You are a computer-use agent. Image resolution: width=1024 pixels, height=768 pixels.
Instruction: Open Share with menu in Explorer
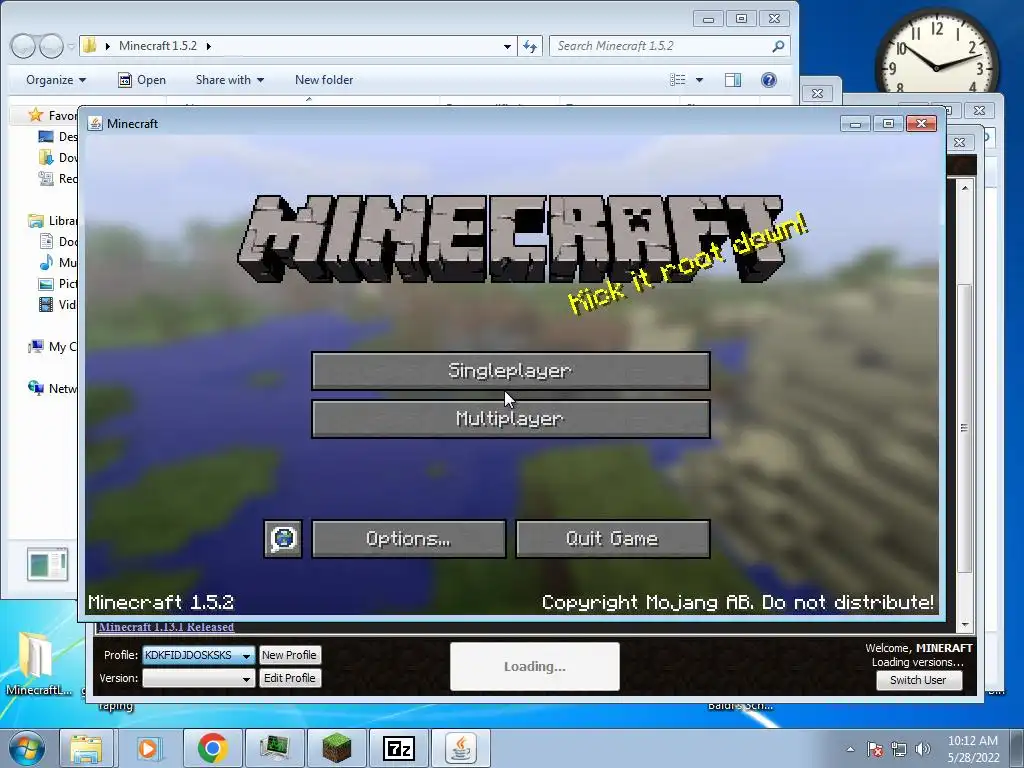click(x=230, y=80)
